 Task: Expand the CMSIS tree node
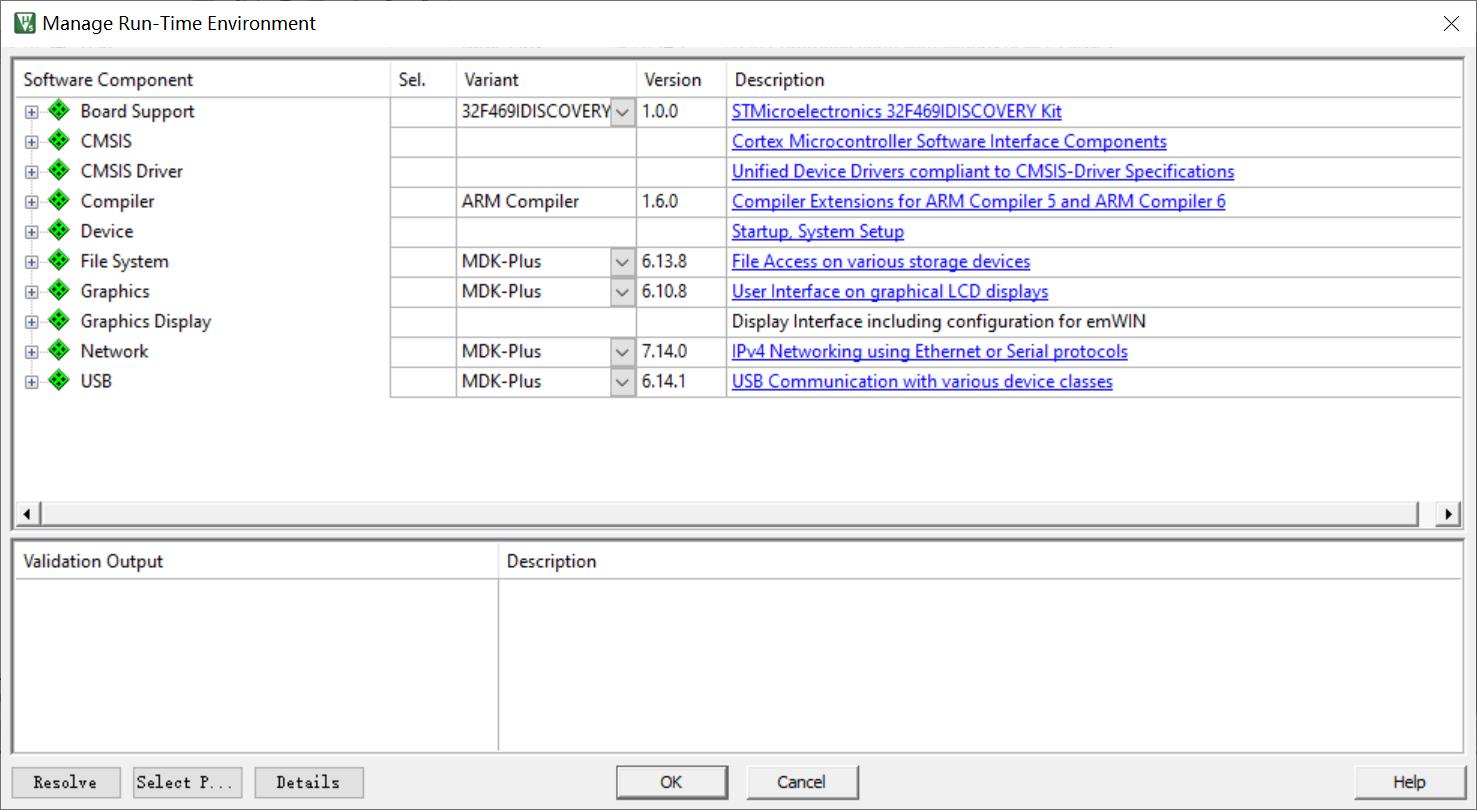[32, 142]
